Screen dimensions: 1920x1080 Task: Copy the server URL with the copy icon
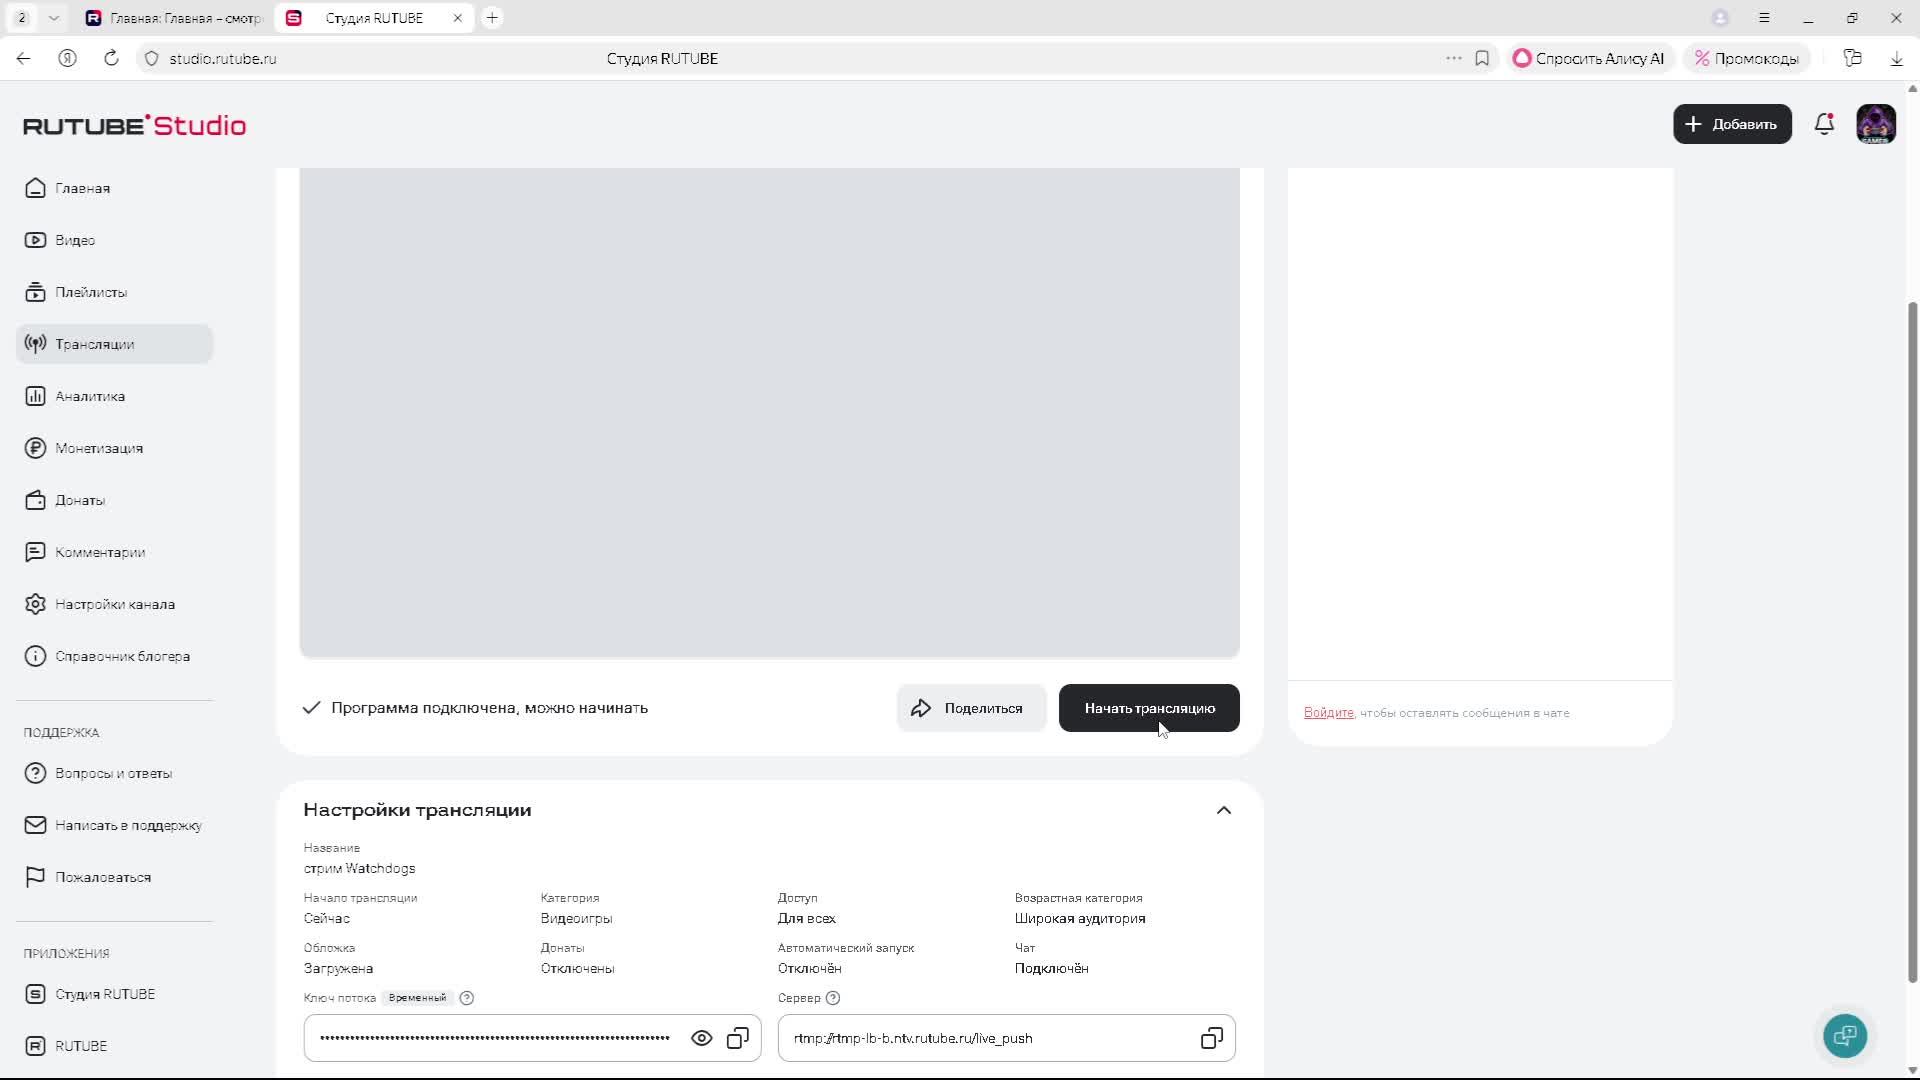[1211, 1038]
